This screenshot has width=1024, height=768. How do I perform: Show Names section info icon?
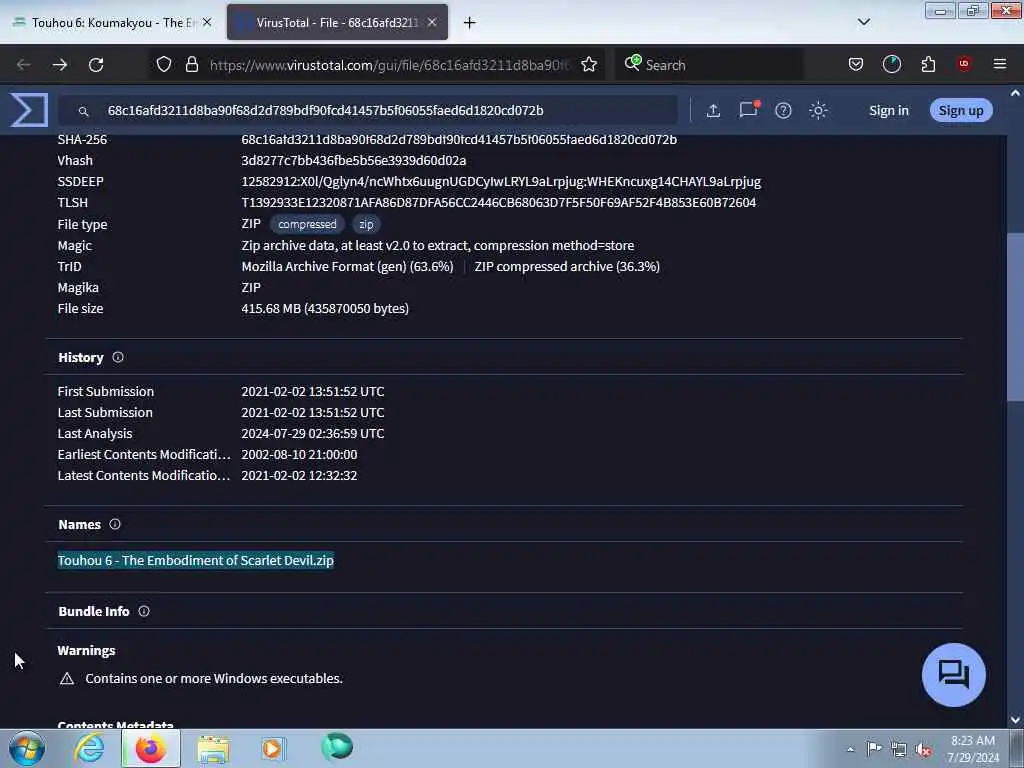[x=115, y=524]
